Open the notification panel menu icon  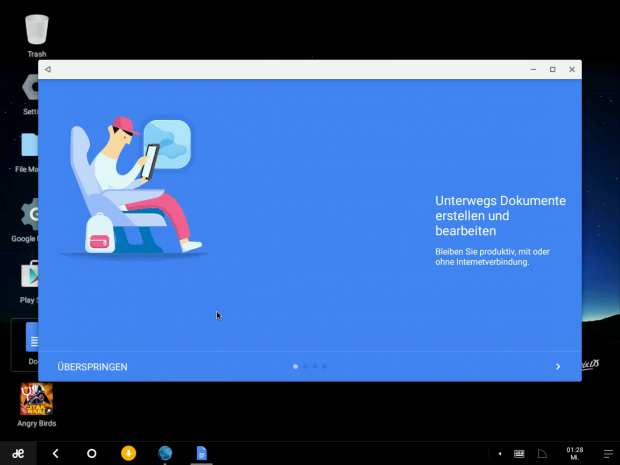pyautogui.click(x=608, y=454)
